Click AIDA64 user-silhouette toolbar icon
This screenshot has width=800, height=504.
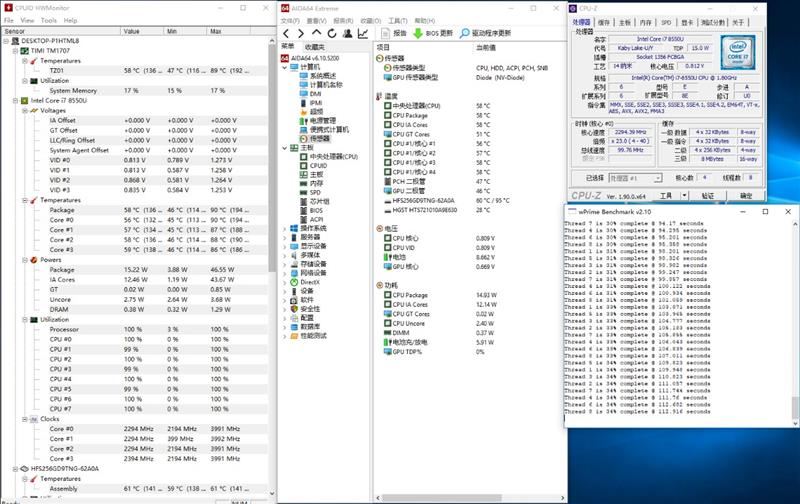pyautogui.click(x=347, y=34)
